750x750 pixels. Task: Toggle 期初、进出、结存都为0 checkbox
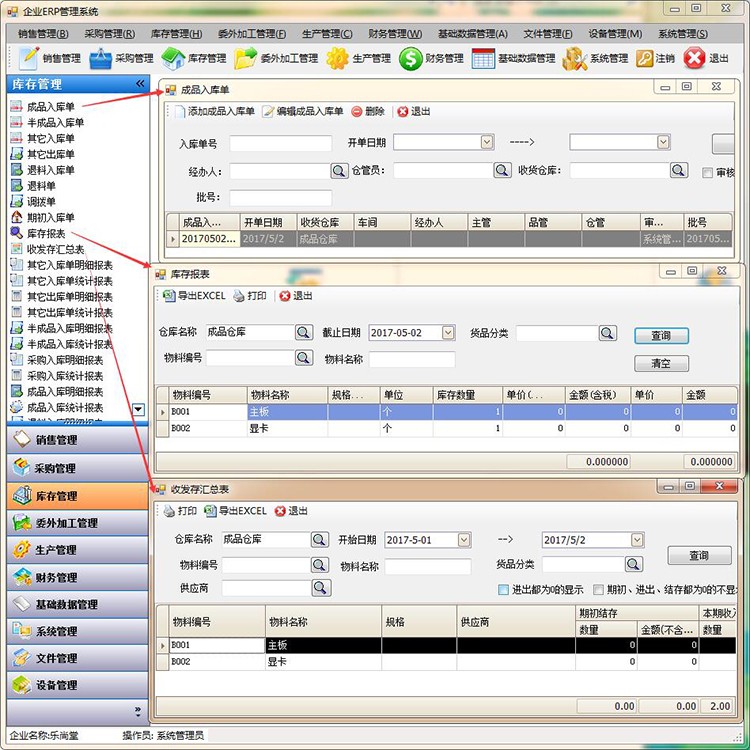(598, 590)
